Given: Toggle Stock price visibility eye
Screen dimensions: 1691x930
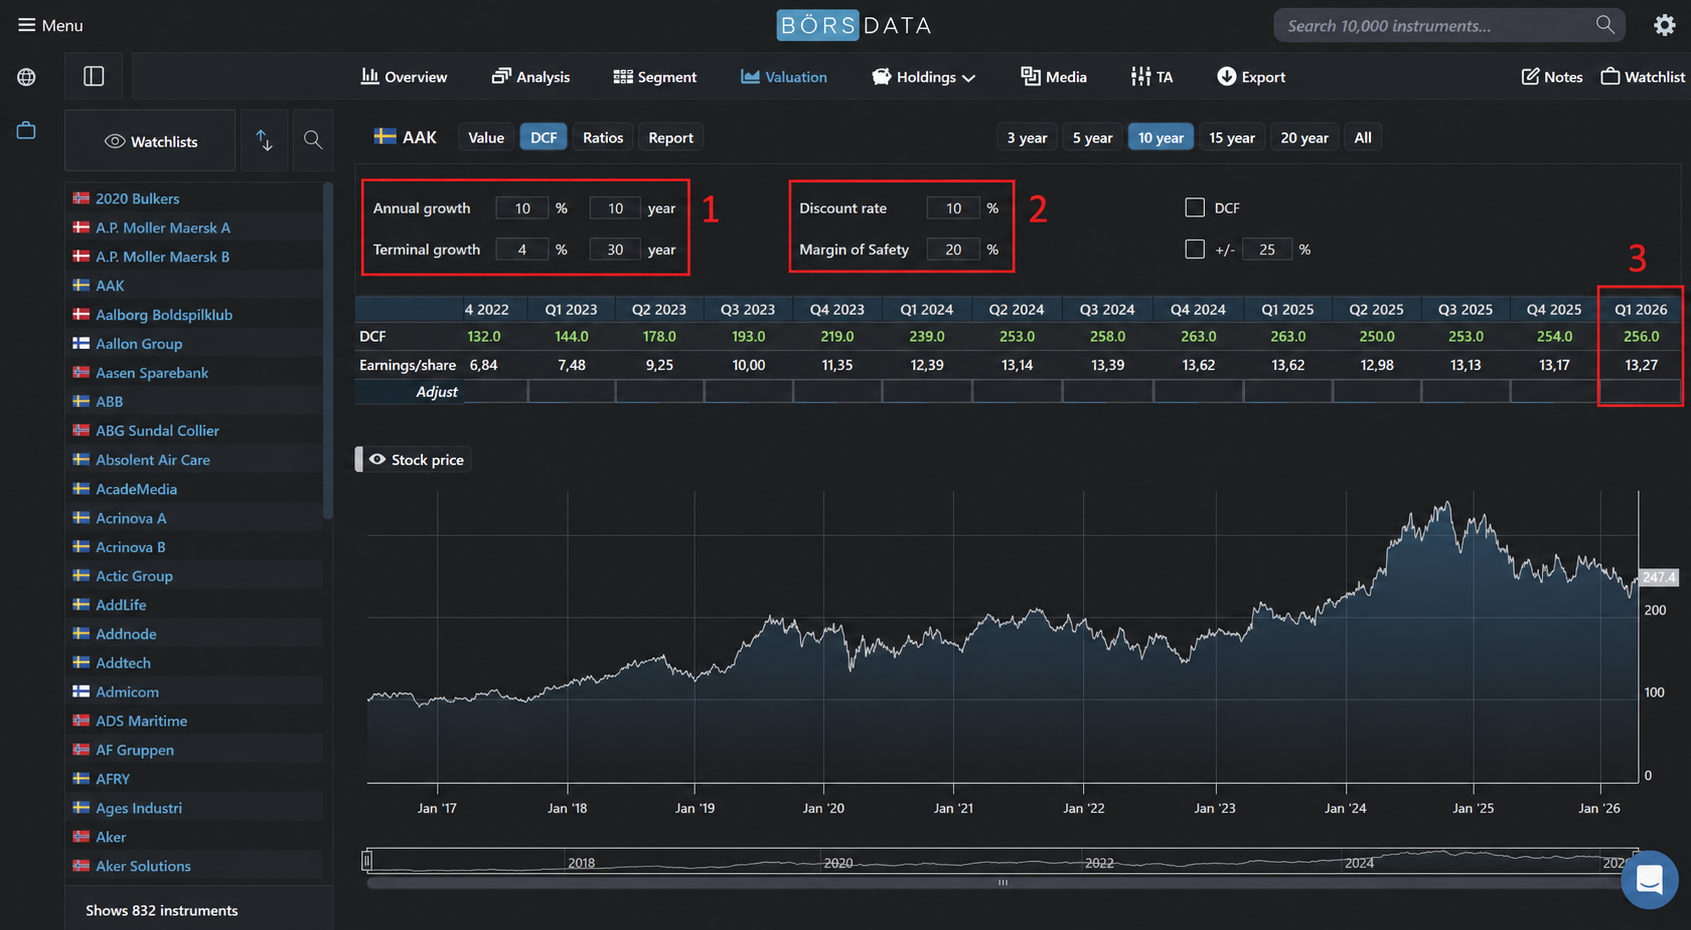Looking at the screenshot, I should (377, 459).
